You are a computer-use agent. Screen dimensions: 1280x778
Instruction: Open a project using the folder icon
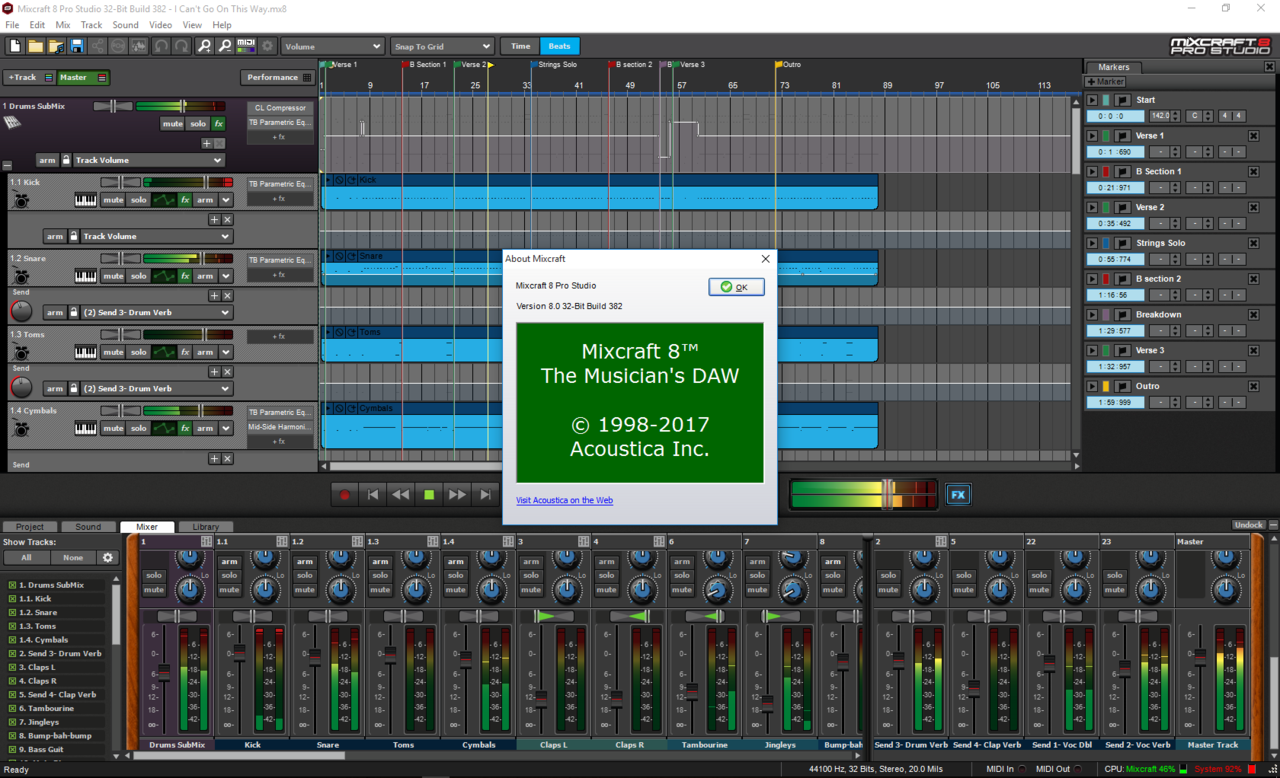pos(35,46)
